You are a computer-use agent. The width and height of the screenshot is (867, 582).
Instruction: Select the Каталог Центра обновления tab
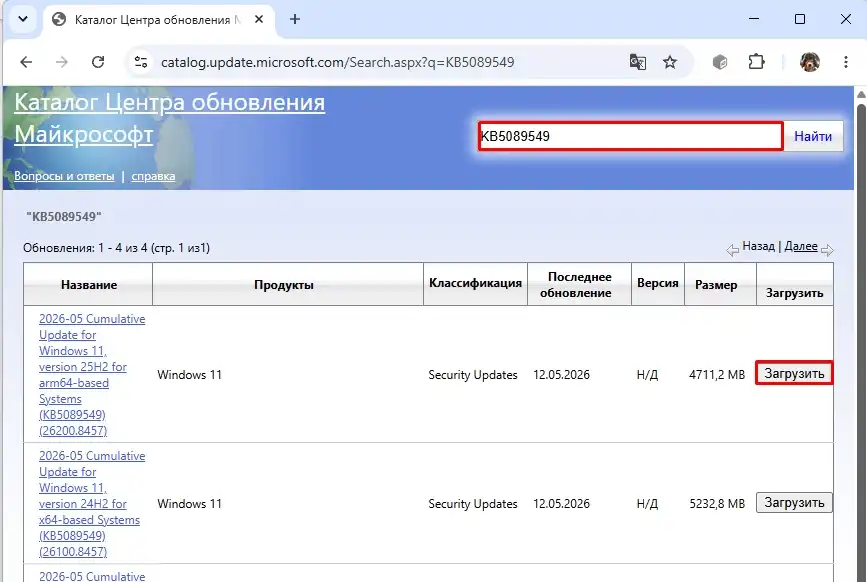[x=158, y=20]
